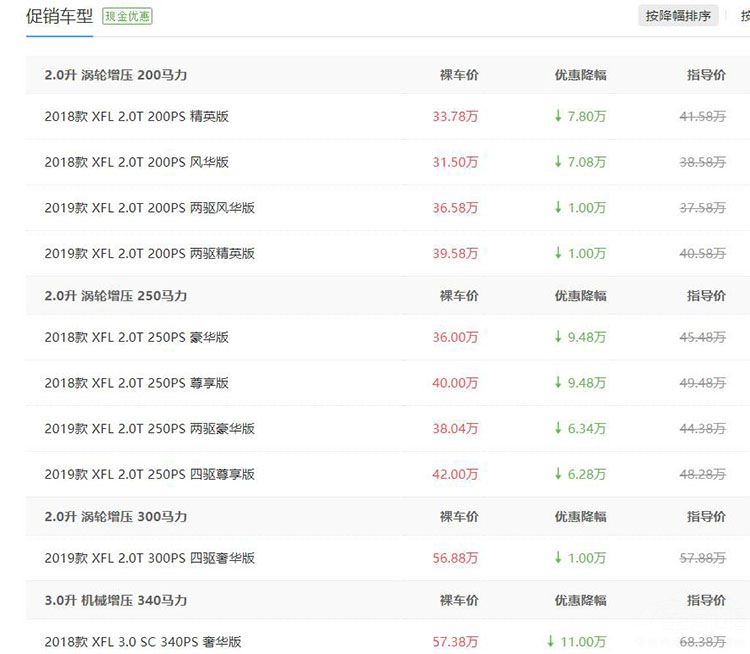Viewport: 750px width, 654px height.
Task: Click the 2.0升 涡轮增压 300马力 group header
Action: tap(116, 517)
